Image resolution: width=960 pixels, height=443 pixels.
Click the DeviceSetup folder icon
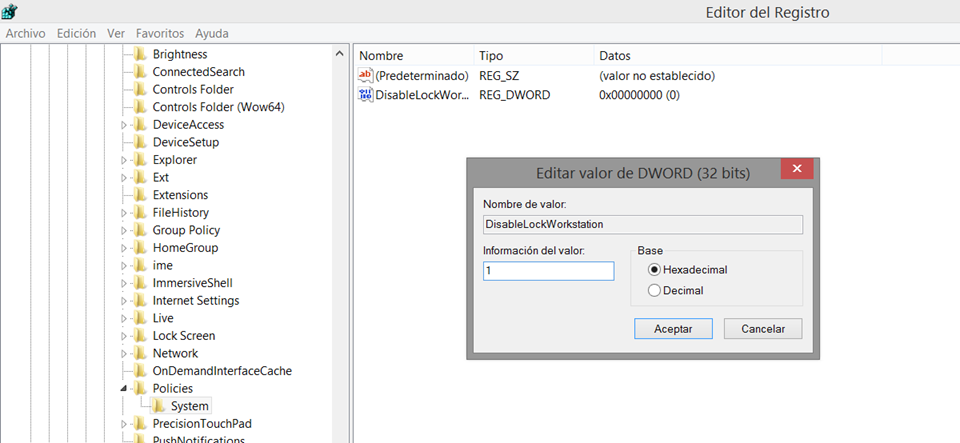[x=140, y=143]
